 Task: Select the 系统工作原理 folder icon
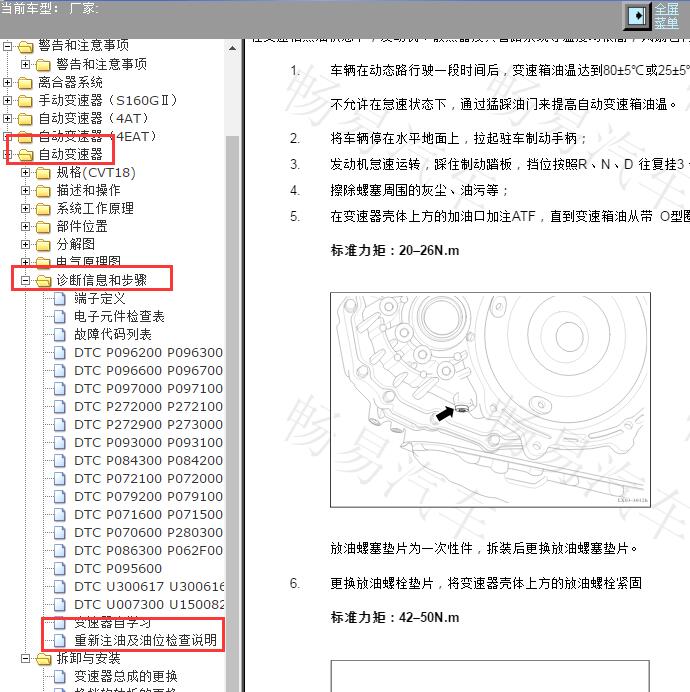click(x=43, y=209)
